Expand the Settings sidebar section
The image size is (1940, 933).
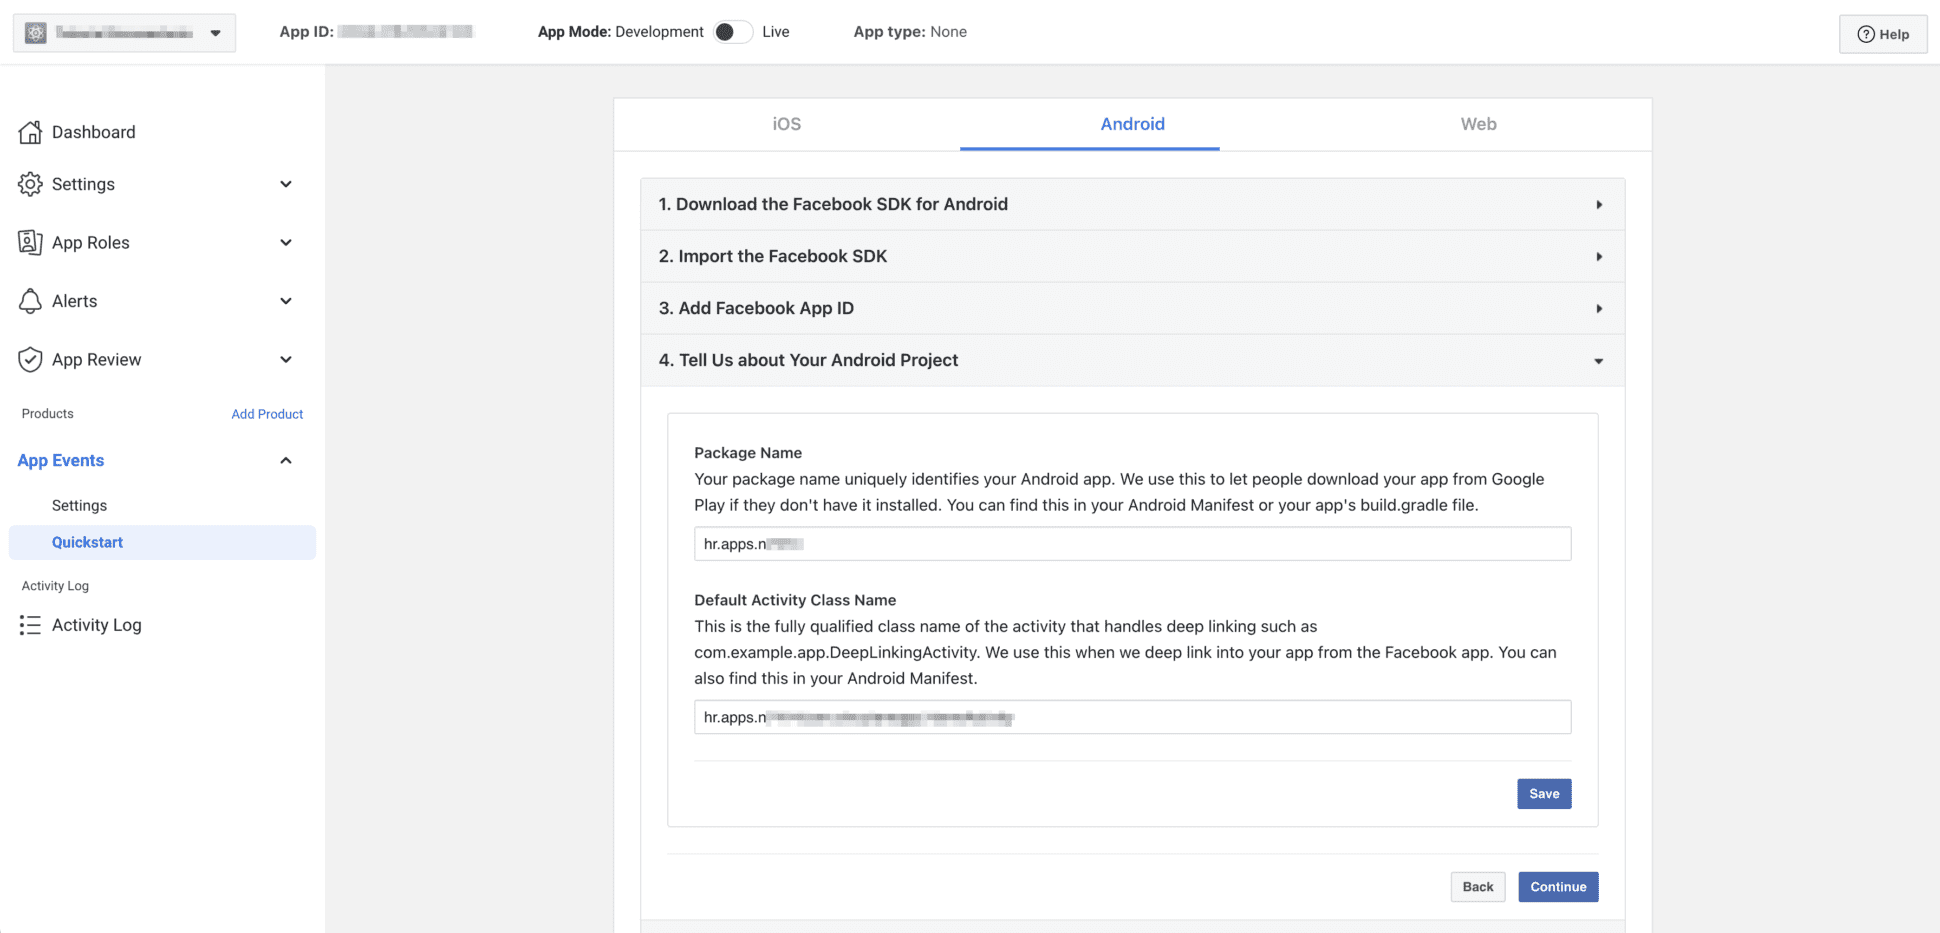tap(286, 184)
